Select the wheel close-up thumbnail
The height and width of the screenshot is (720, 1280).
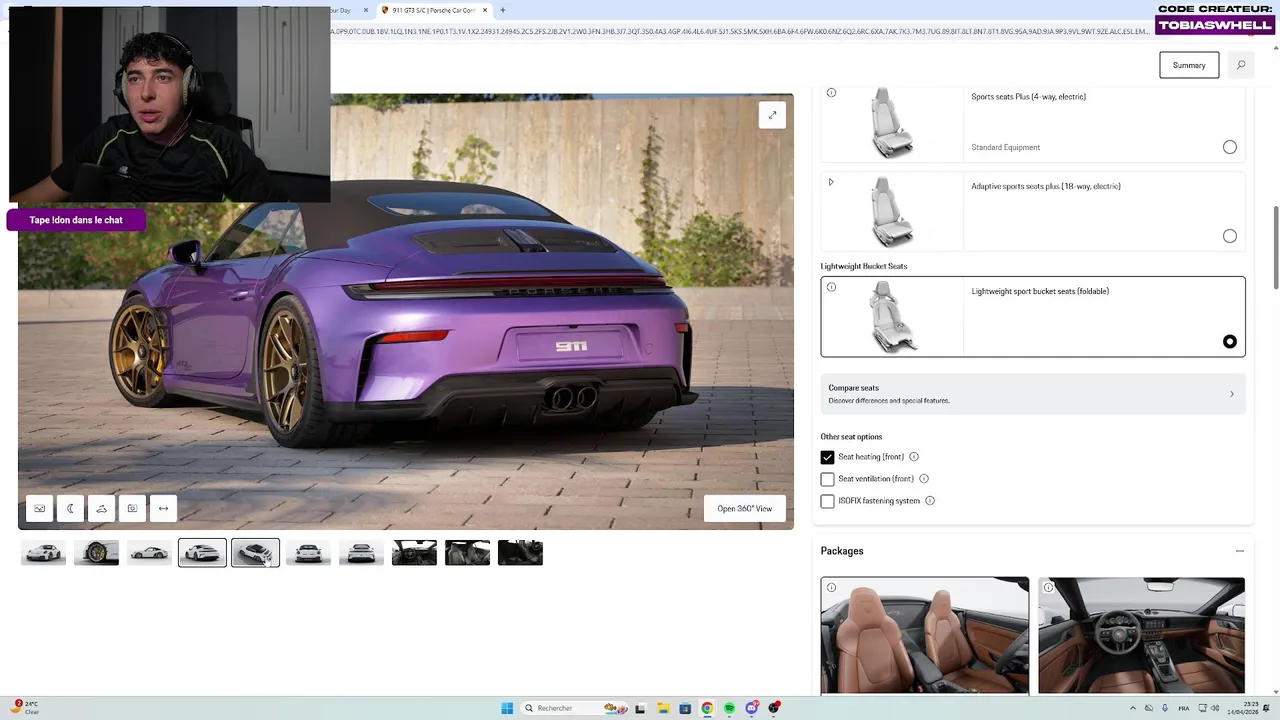pyautogui.click(x=96, y=553)
